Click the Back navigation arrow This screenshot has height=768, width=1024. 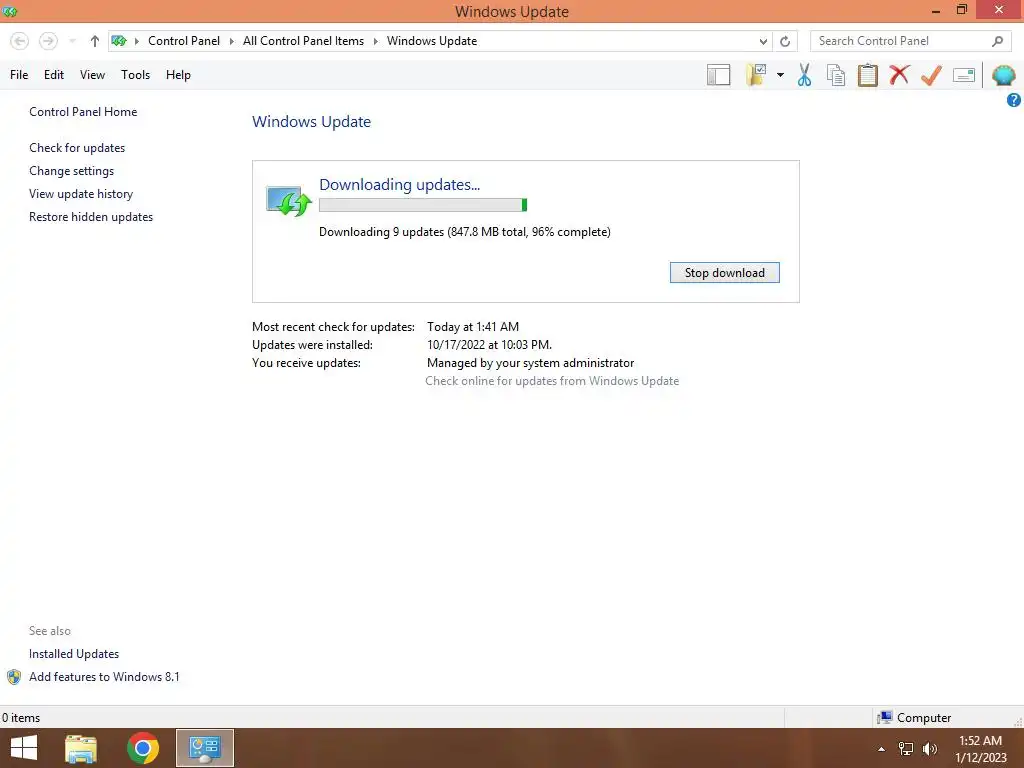tap(20, 41)
